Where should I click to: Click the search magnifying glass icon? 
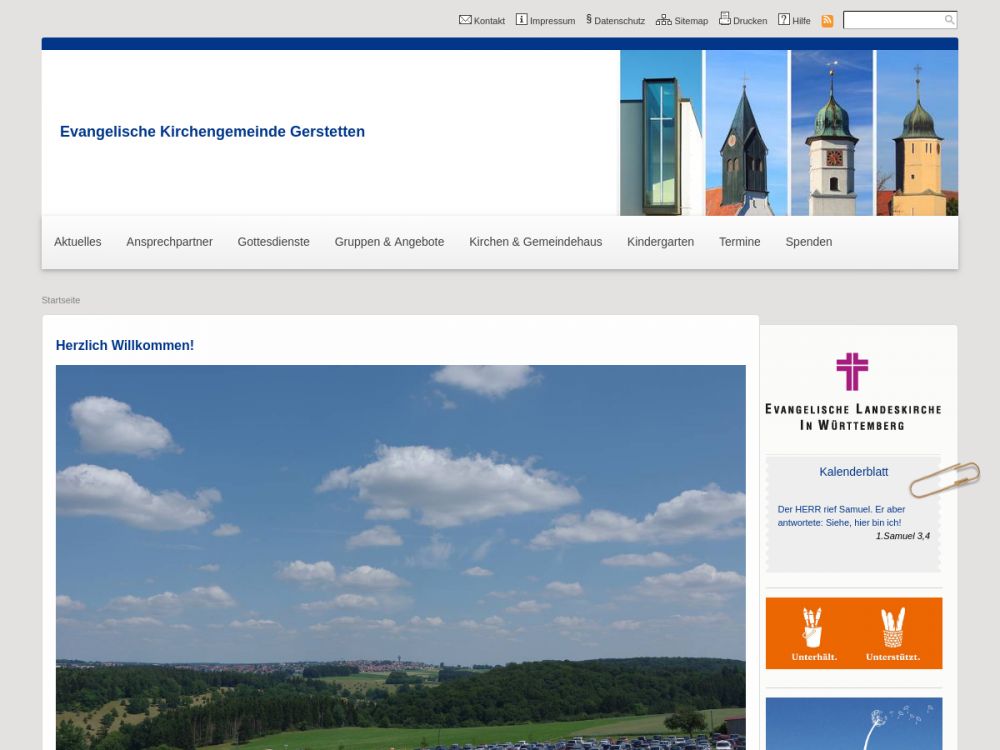[949, 20]
